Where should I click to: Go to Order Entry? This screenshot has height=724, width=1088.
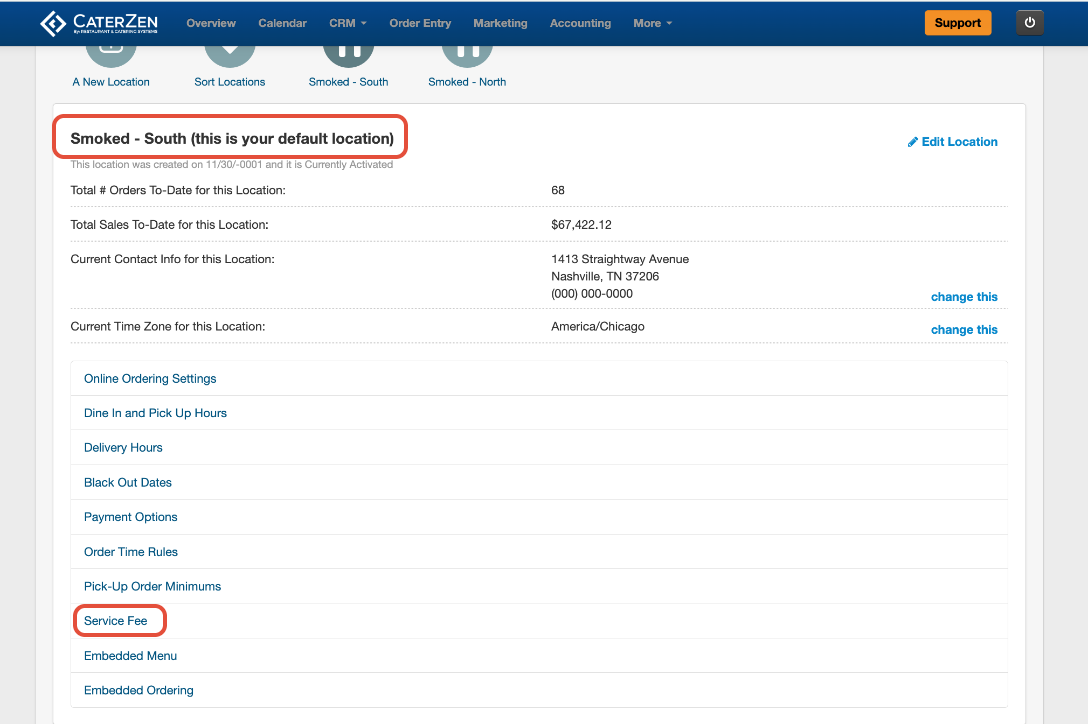pos(420,23)
